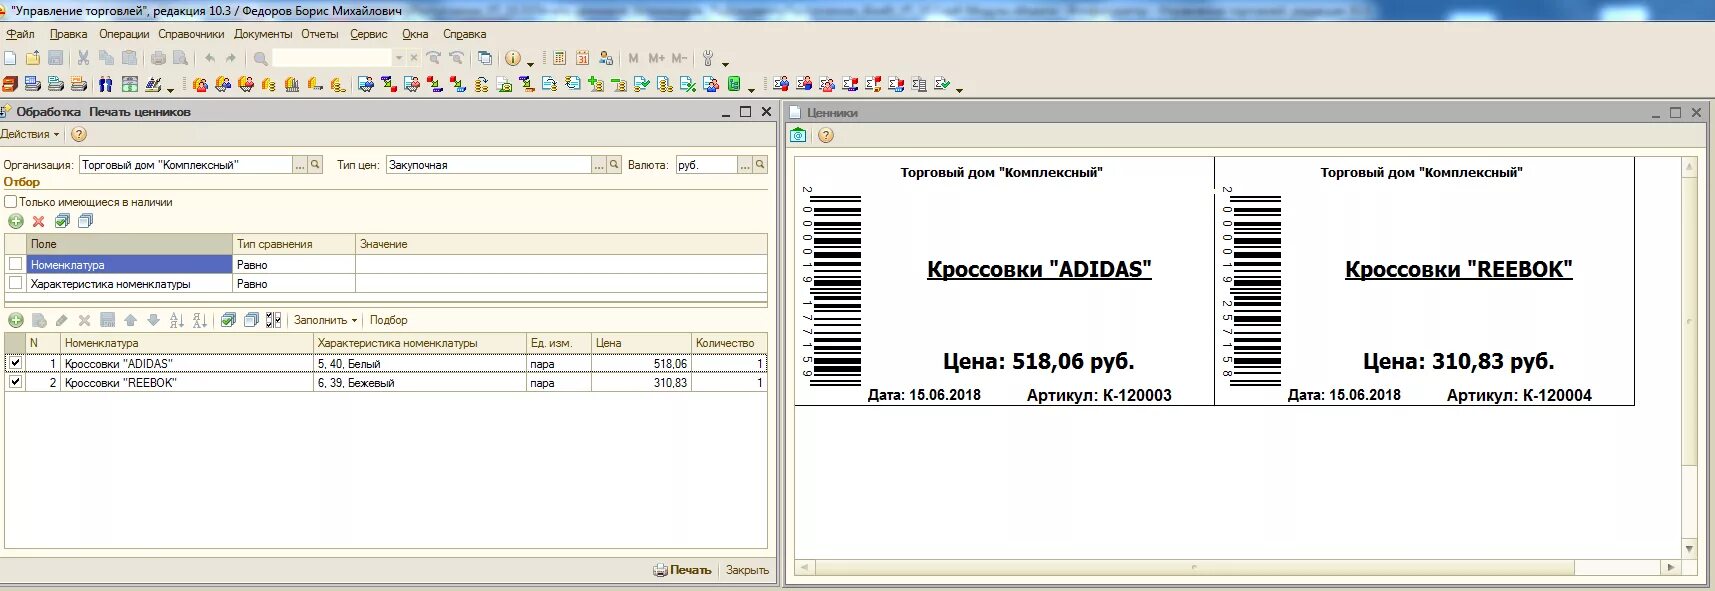Click the Количество column header
This screenshot has height=591, width=1715.
pos(729,343)
